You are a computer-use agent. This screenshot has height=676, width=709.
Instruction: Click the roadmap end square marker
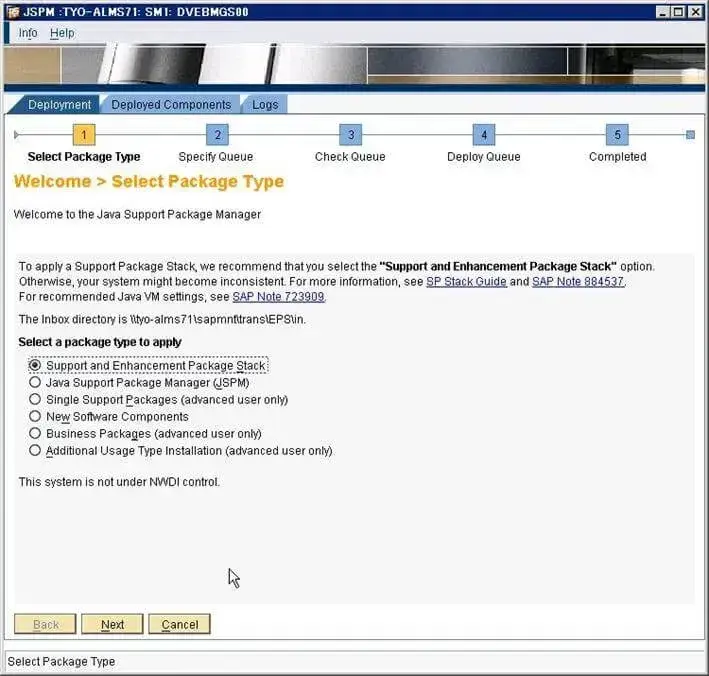(x=690, y=135)
